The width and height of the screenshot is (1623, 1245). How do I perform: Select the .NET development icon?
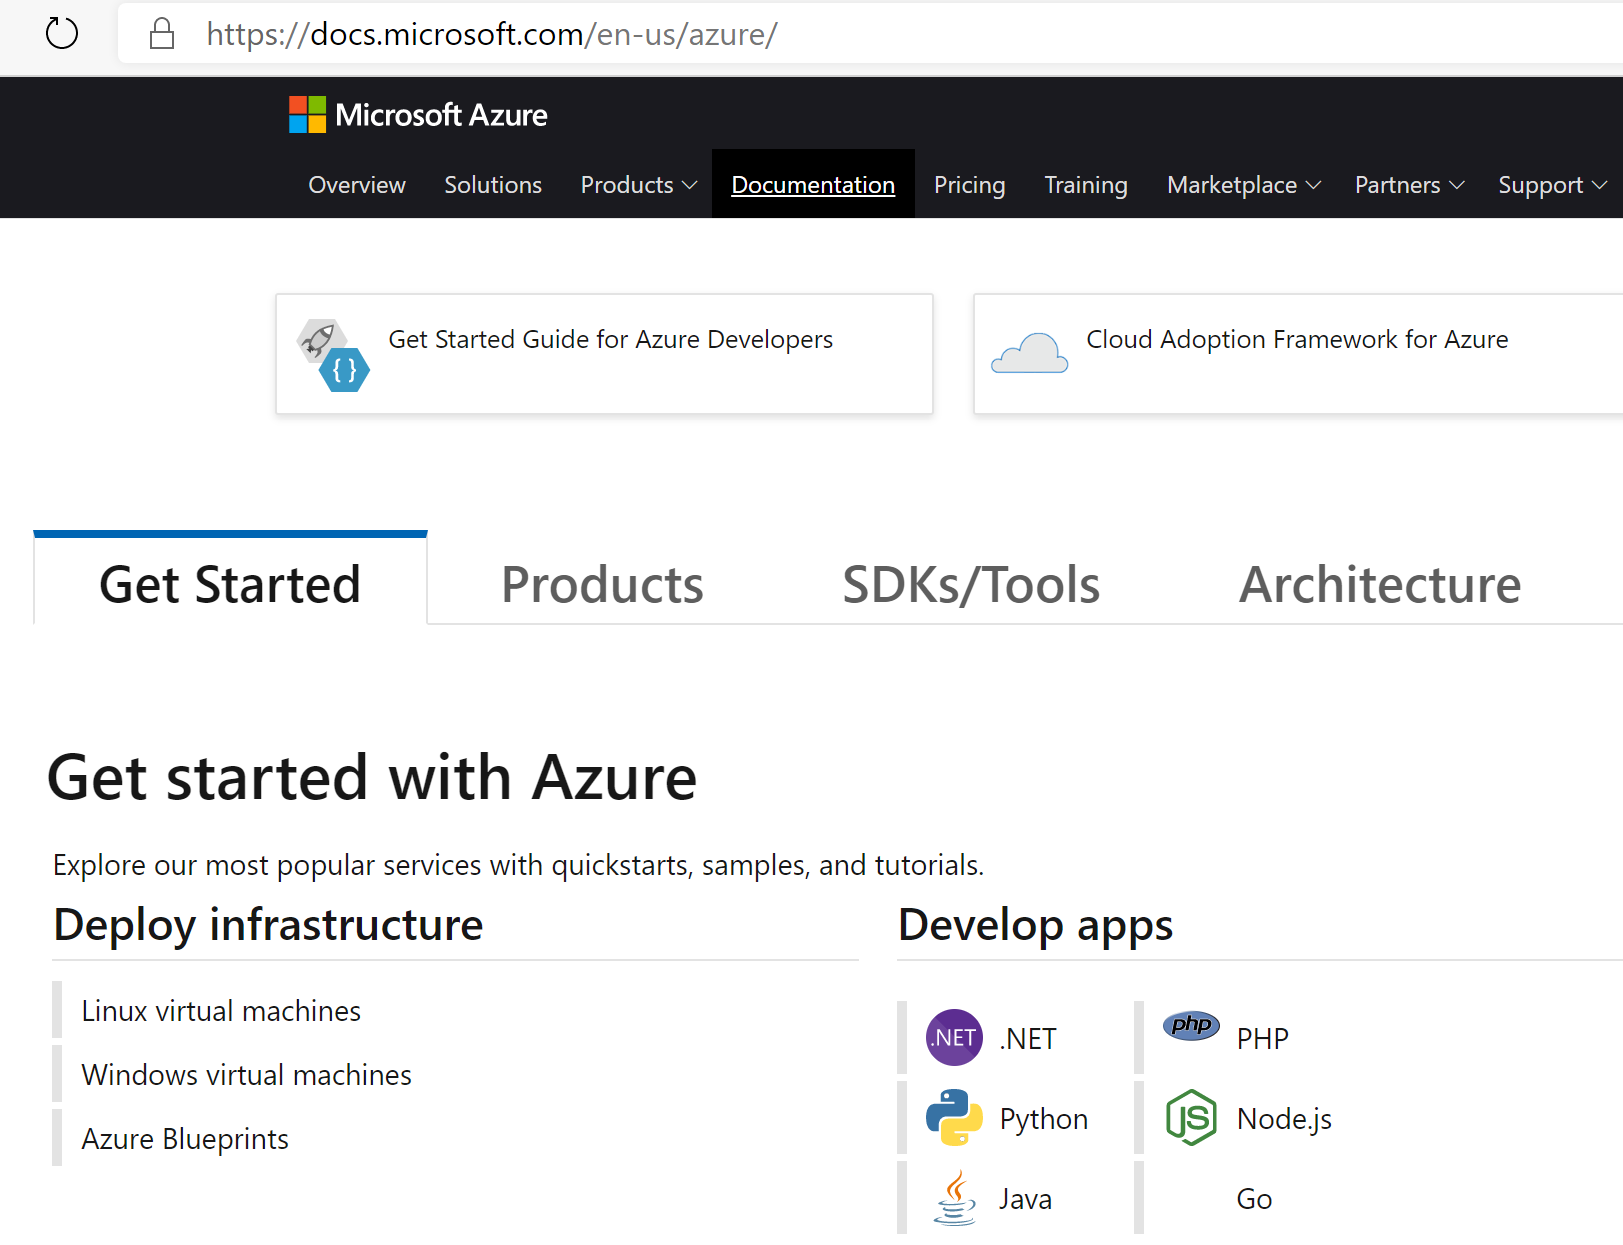(954, 1037)
